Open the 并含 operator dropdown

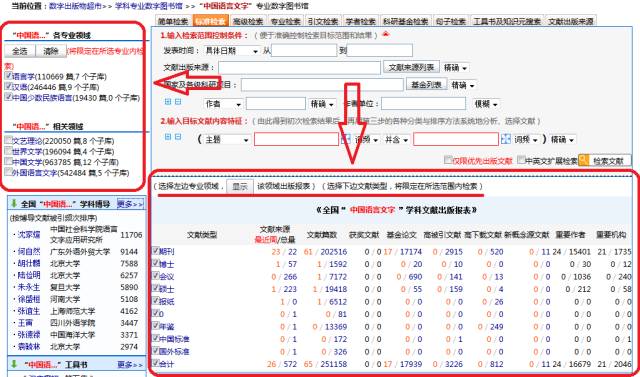point(397,140)
